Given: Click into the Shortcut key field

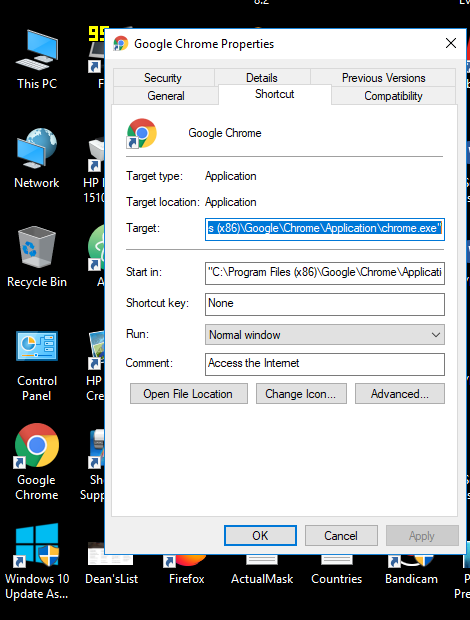Looking at the screenshot, I should pyautogui.click(x=325, y=304).
